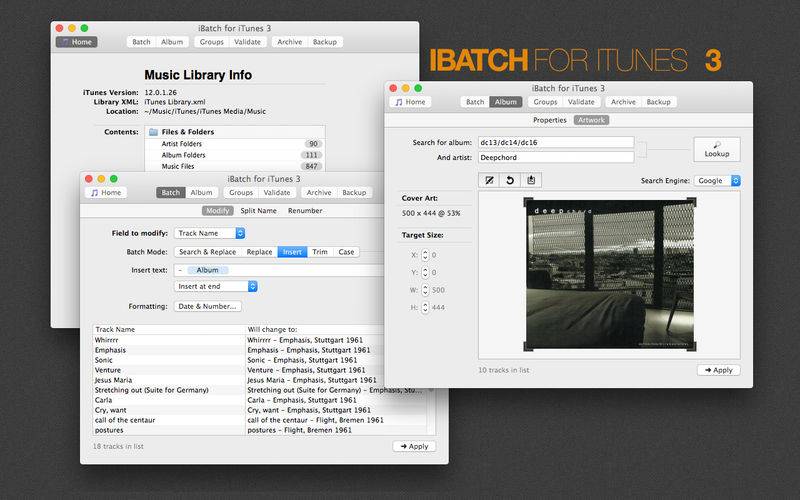Open the Insert at end dropdown

(x=216, y=286)
